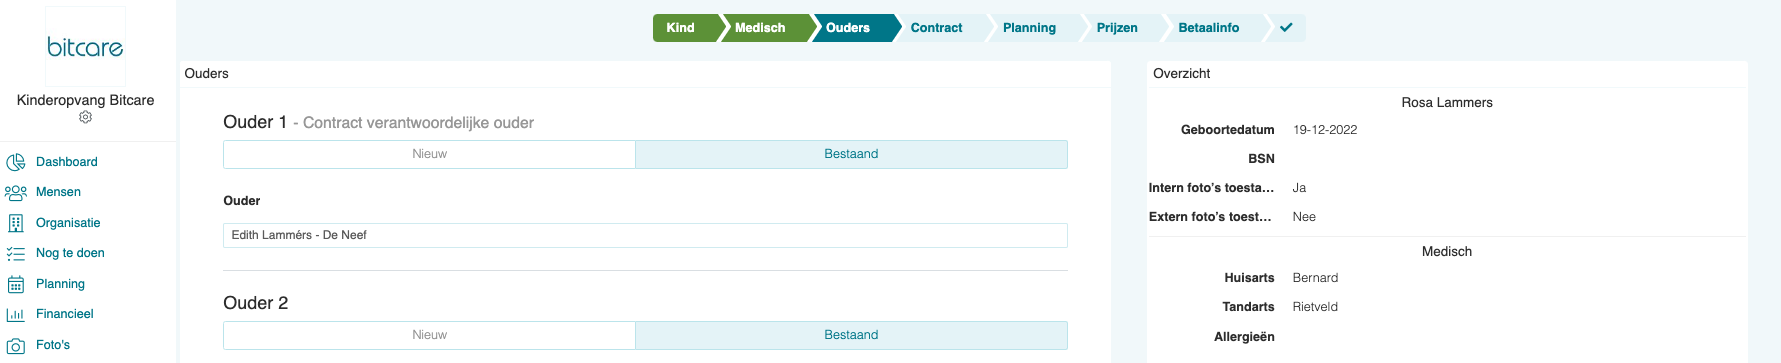This screenshot has height=363, width=1781.
Task: Click the Foto's camera icon
Action: pyautogui.click(x=15, y=345)
